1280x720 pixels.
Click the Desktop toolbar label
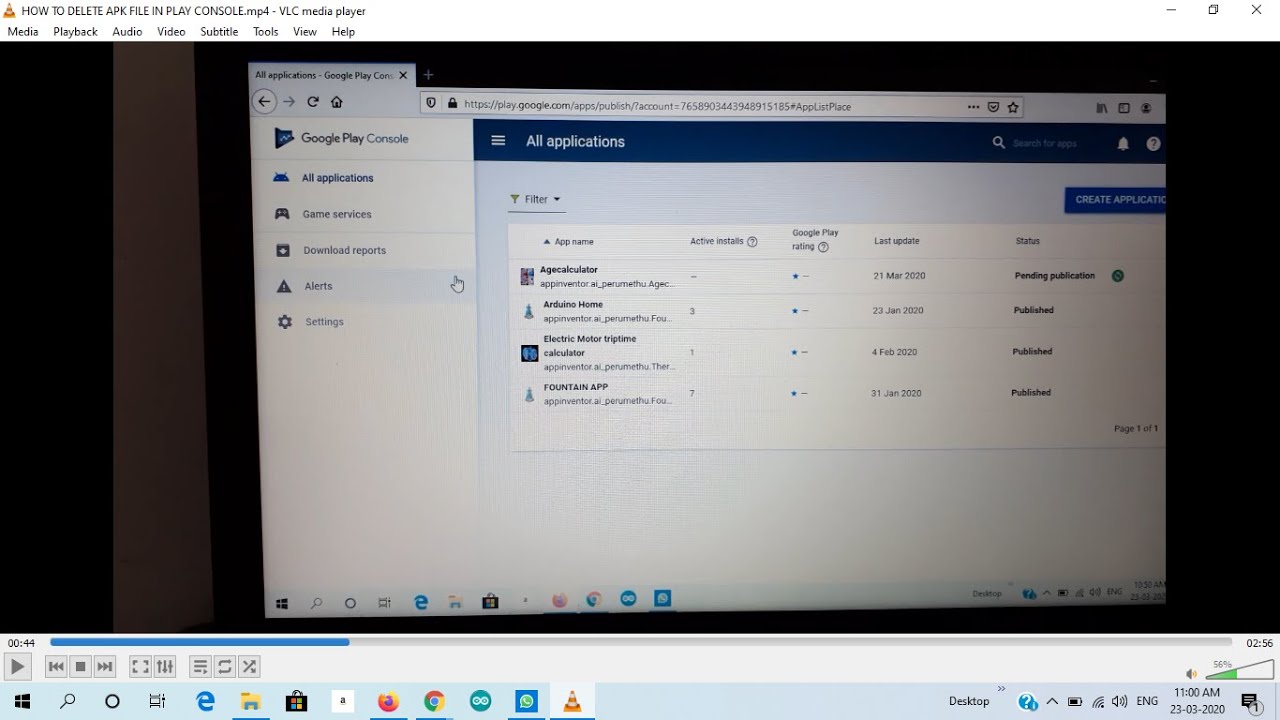coord(969,701)
